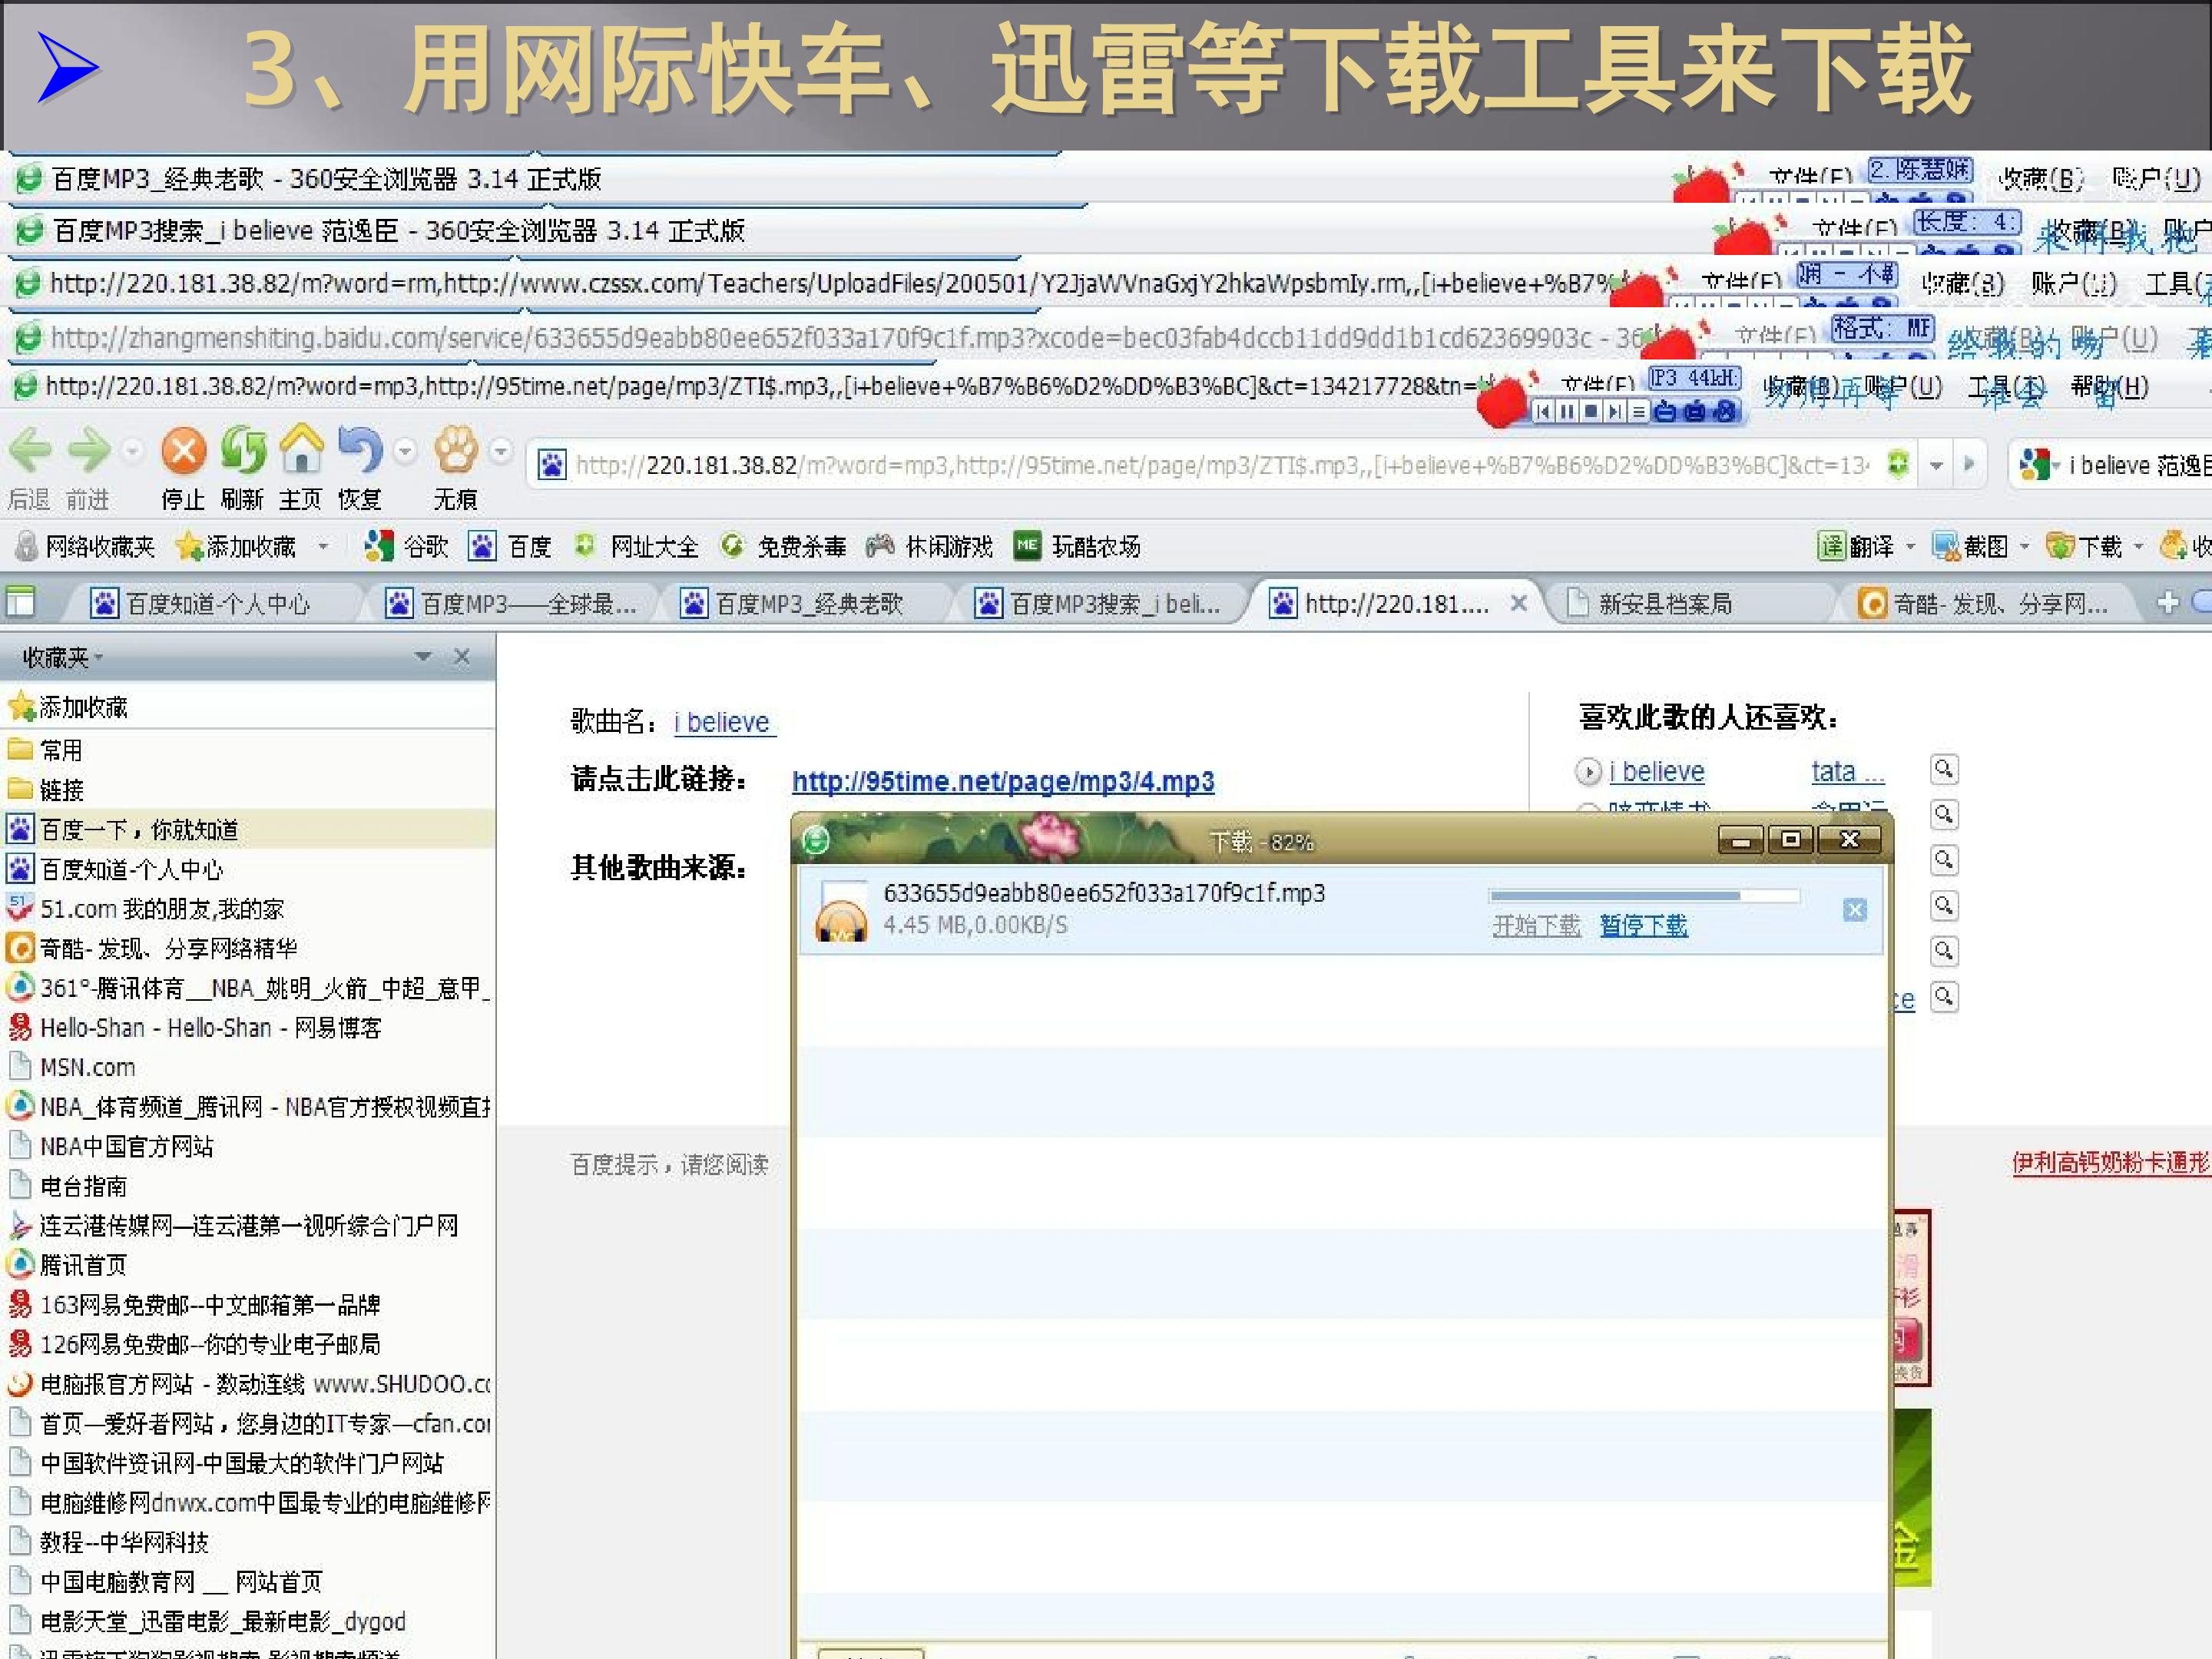The height and width of the screenshot is (1659, 2212).
Task: Click the magnifier icon beside the tata link
Action: tap(1944, 769)
